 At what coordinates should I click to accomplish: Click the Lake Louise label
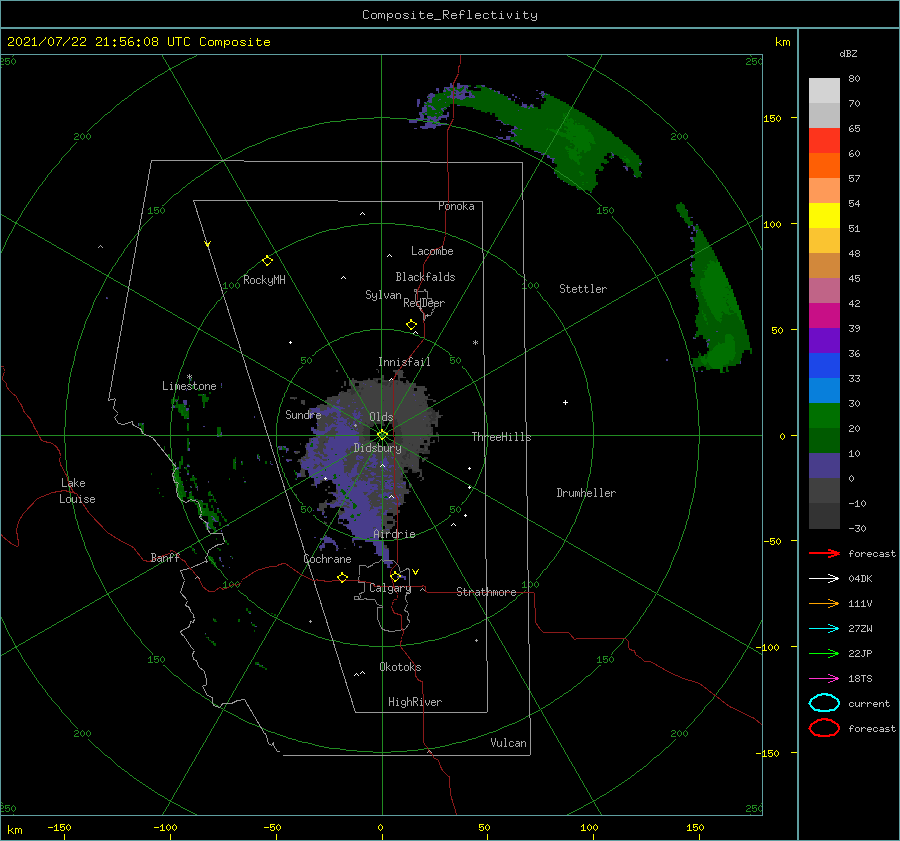[77, 491]
